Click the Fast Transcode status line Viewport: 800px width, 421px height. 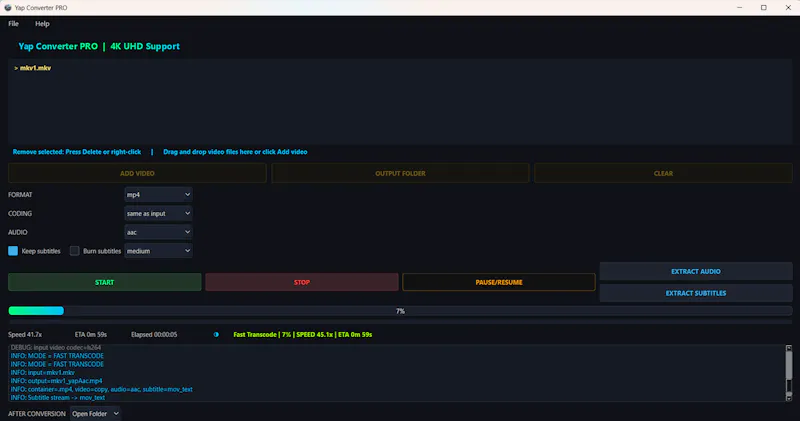(x=303, y=335)
